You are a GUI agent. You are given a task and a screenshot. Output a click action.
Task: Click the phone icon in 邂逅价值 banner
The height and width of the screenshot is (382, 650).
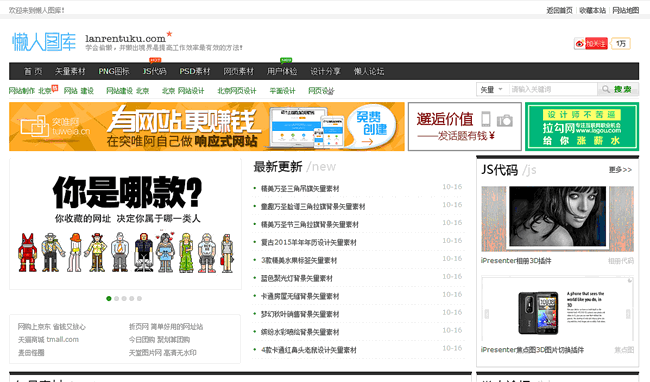486,119
